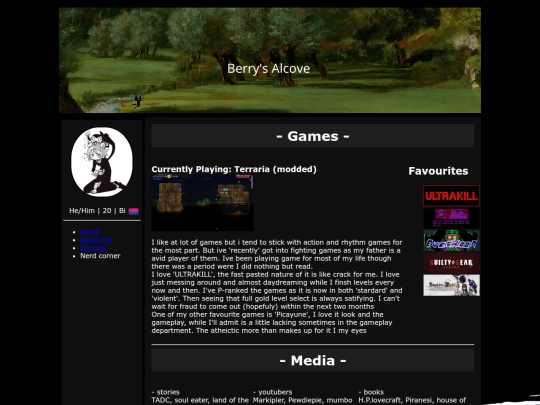Image resolution: width=540 pixels, height=405 pixels.
Task: Open the About Me sidebar link
Action: 96,240
